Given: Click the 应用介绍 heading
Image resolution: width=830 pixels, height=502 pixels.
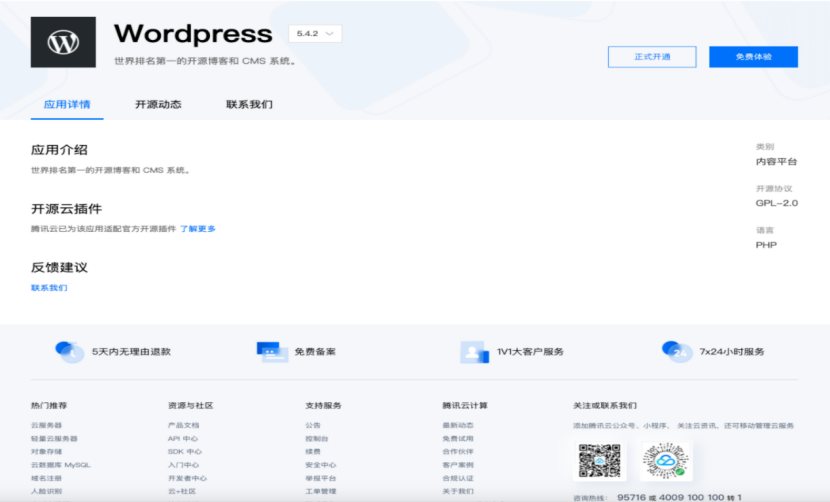Looking at the screenshot, I should 59,150.
